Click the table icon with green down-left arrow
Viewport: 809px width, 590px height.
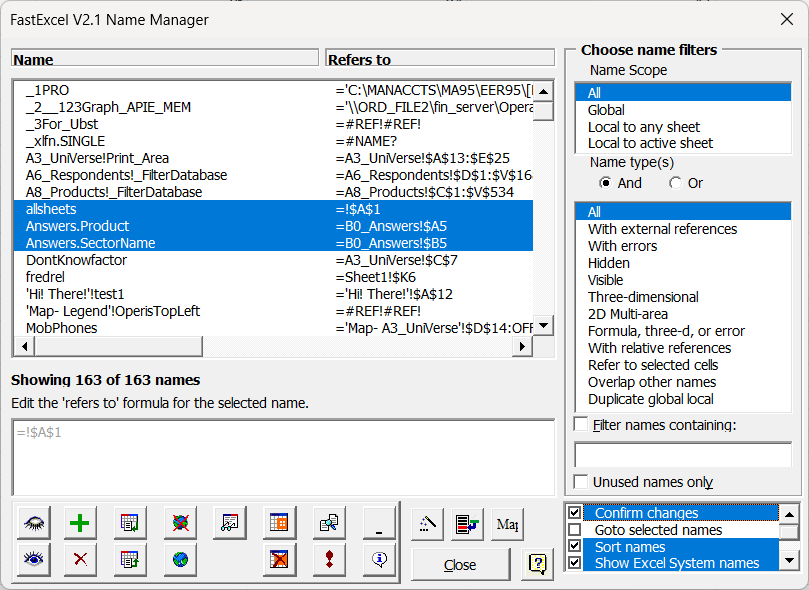point(130,523)
